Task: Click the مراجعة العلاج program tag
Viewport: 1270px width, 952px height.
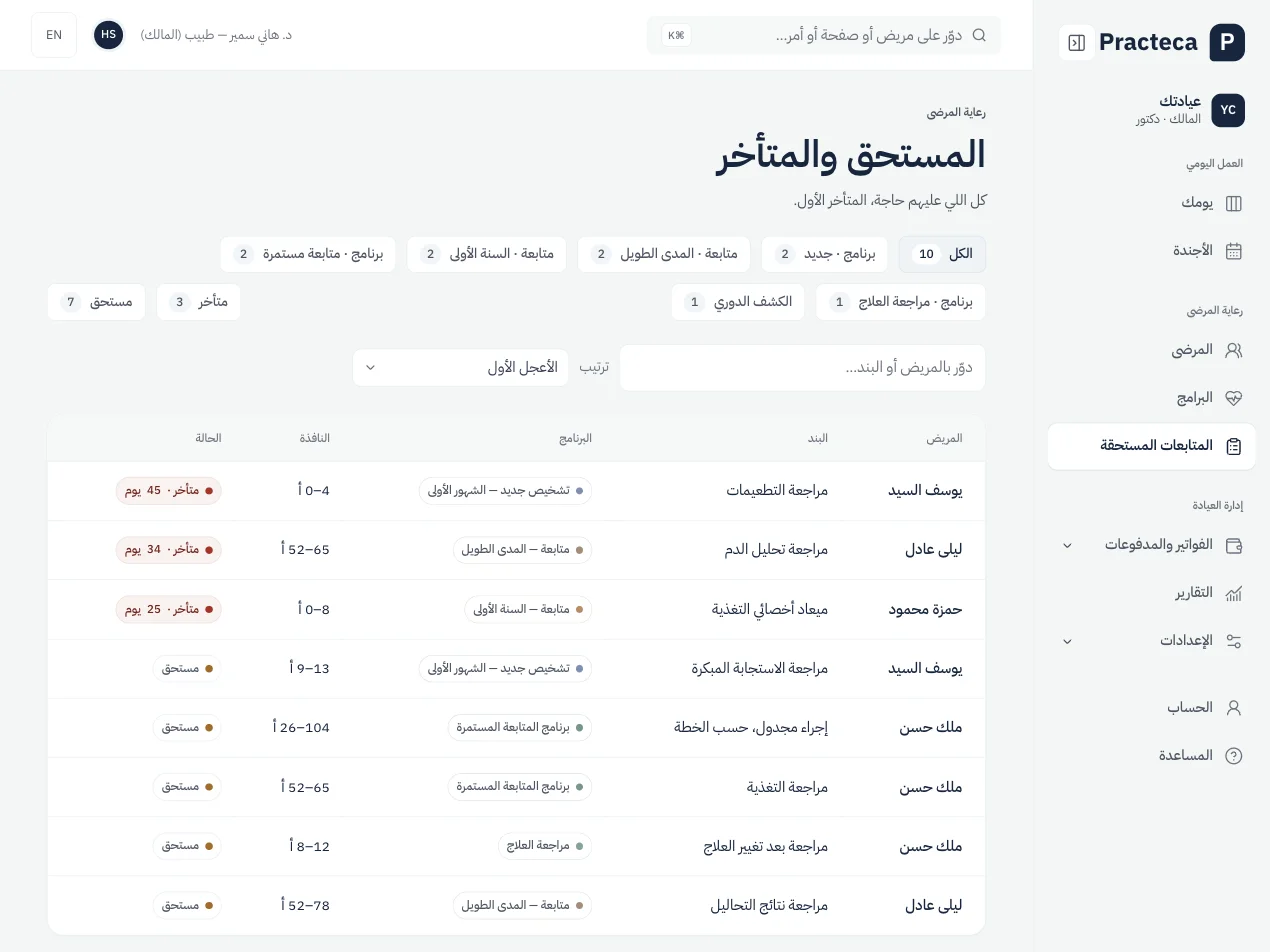Action: point(545,846)
